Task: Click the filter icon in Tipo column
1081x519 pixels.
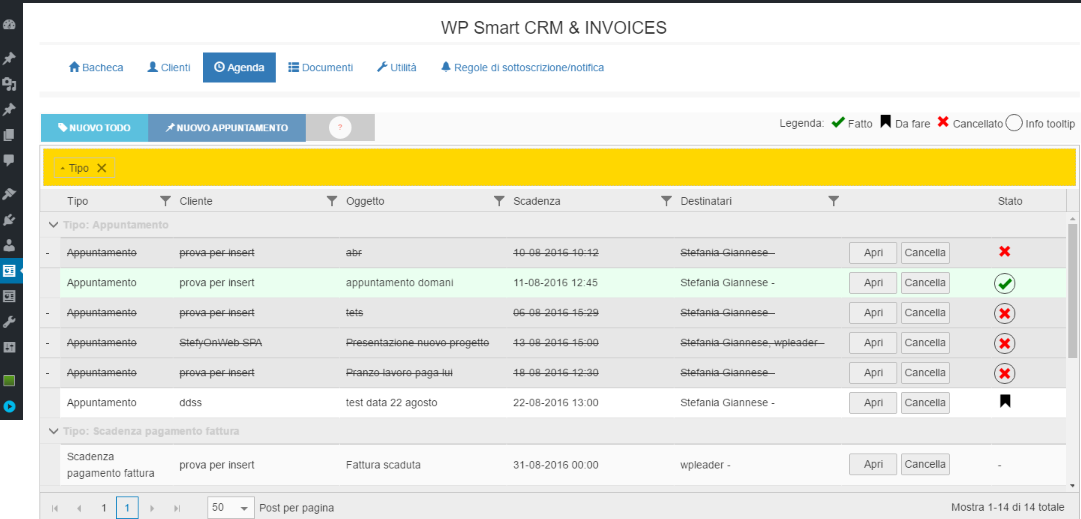Action: [x=166, y=201]
